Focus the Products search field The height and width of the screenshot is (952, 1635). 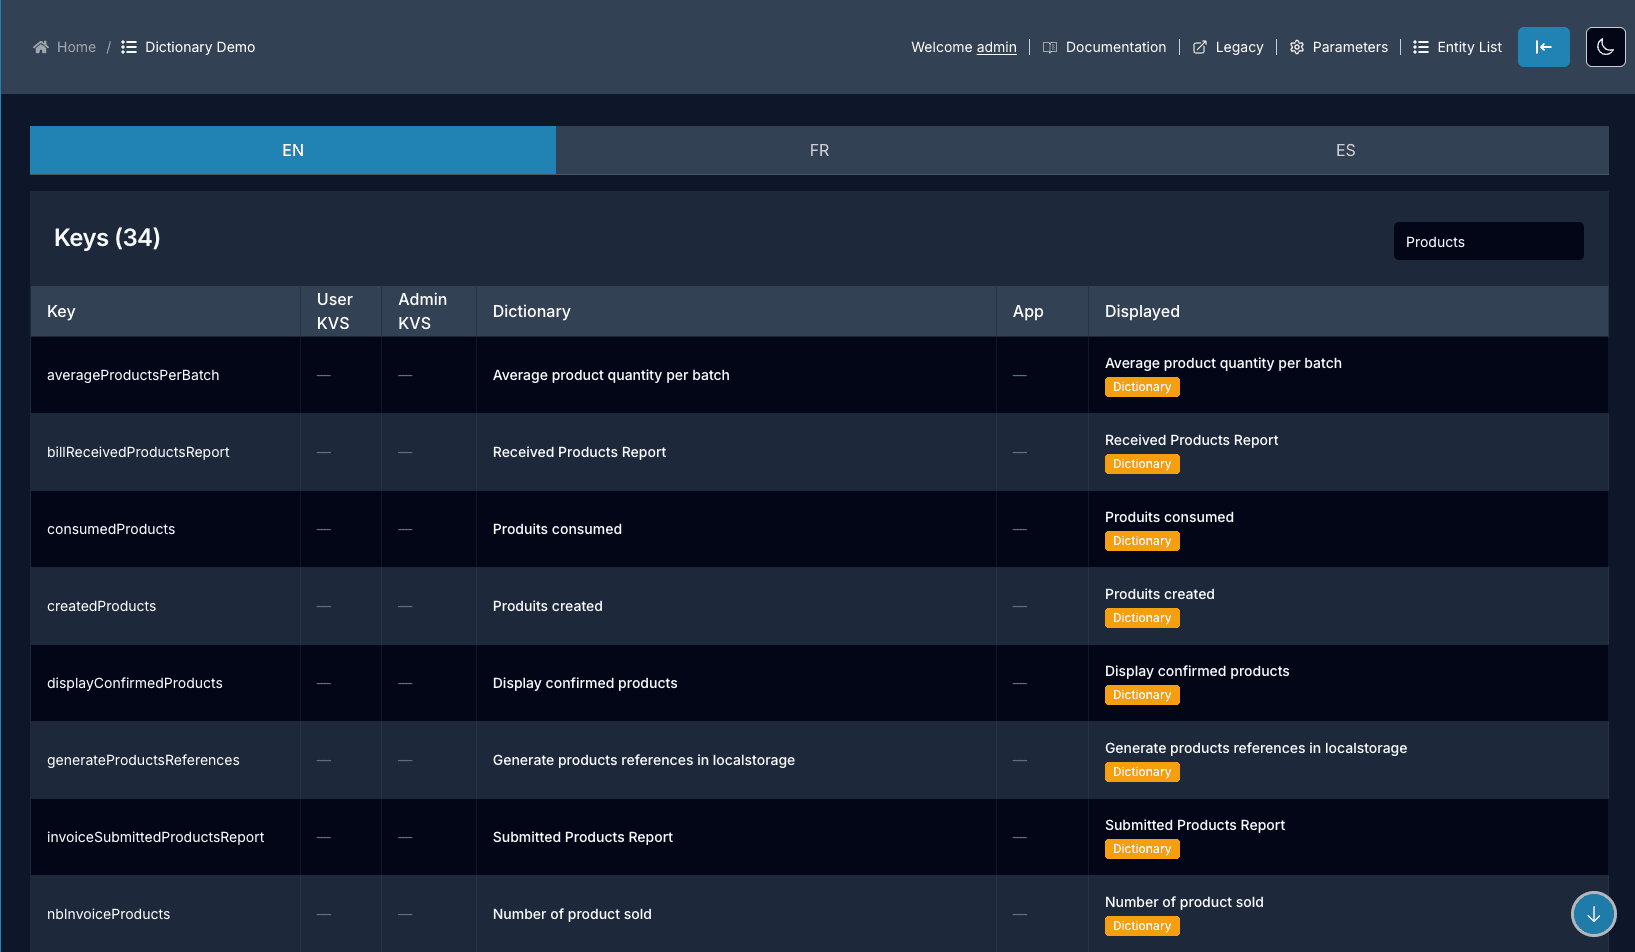coord(1489,241)
